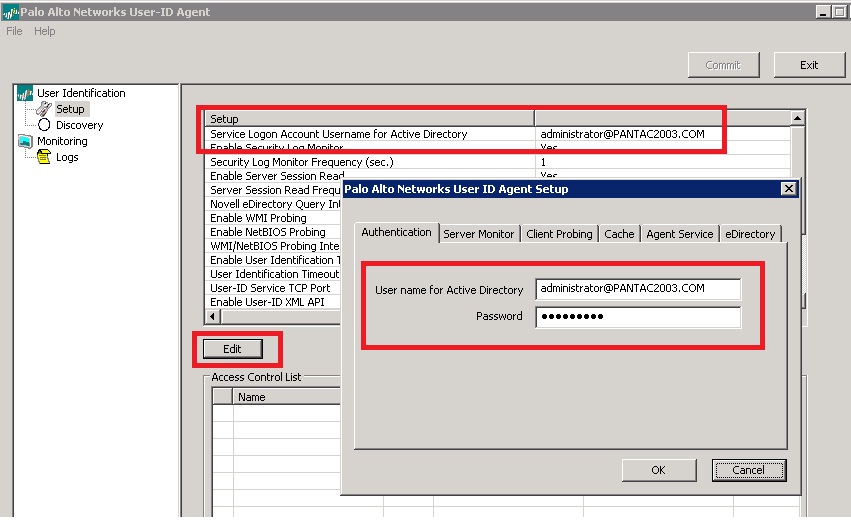Screen dimensions: 851x522
Task: Select the User-ID Service TCP Port row
Action: [274, 288]
